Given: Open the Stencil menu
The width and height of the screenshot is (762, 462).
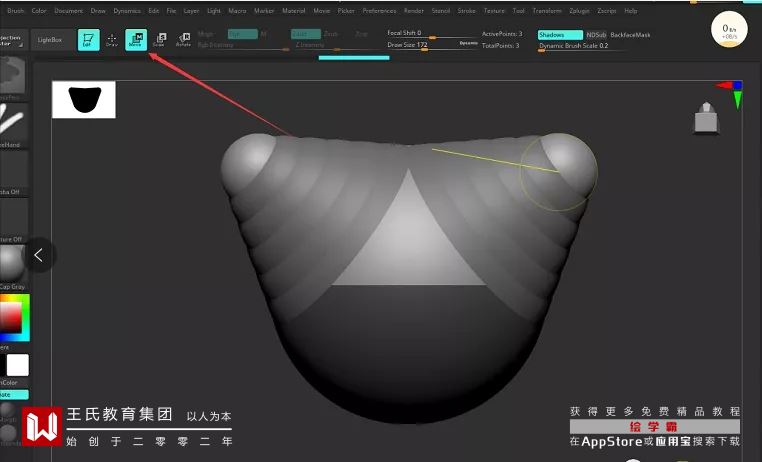Looking at the screenshot, I should [441, 11].
